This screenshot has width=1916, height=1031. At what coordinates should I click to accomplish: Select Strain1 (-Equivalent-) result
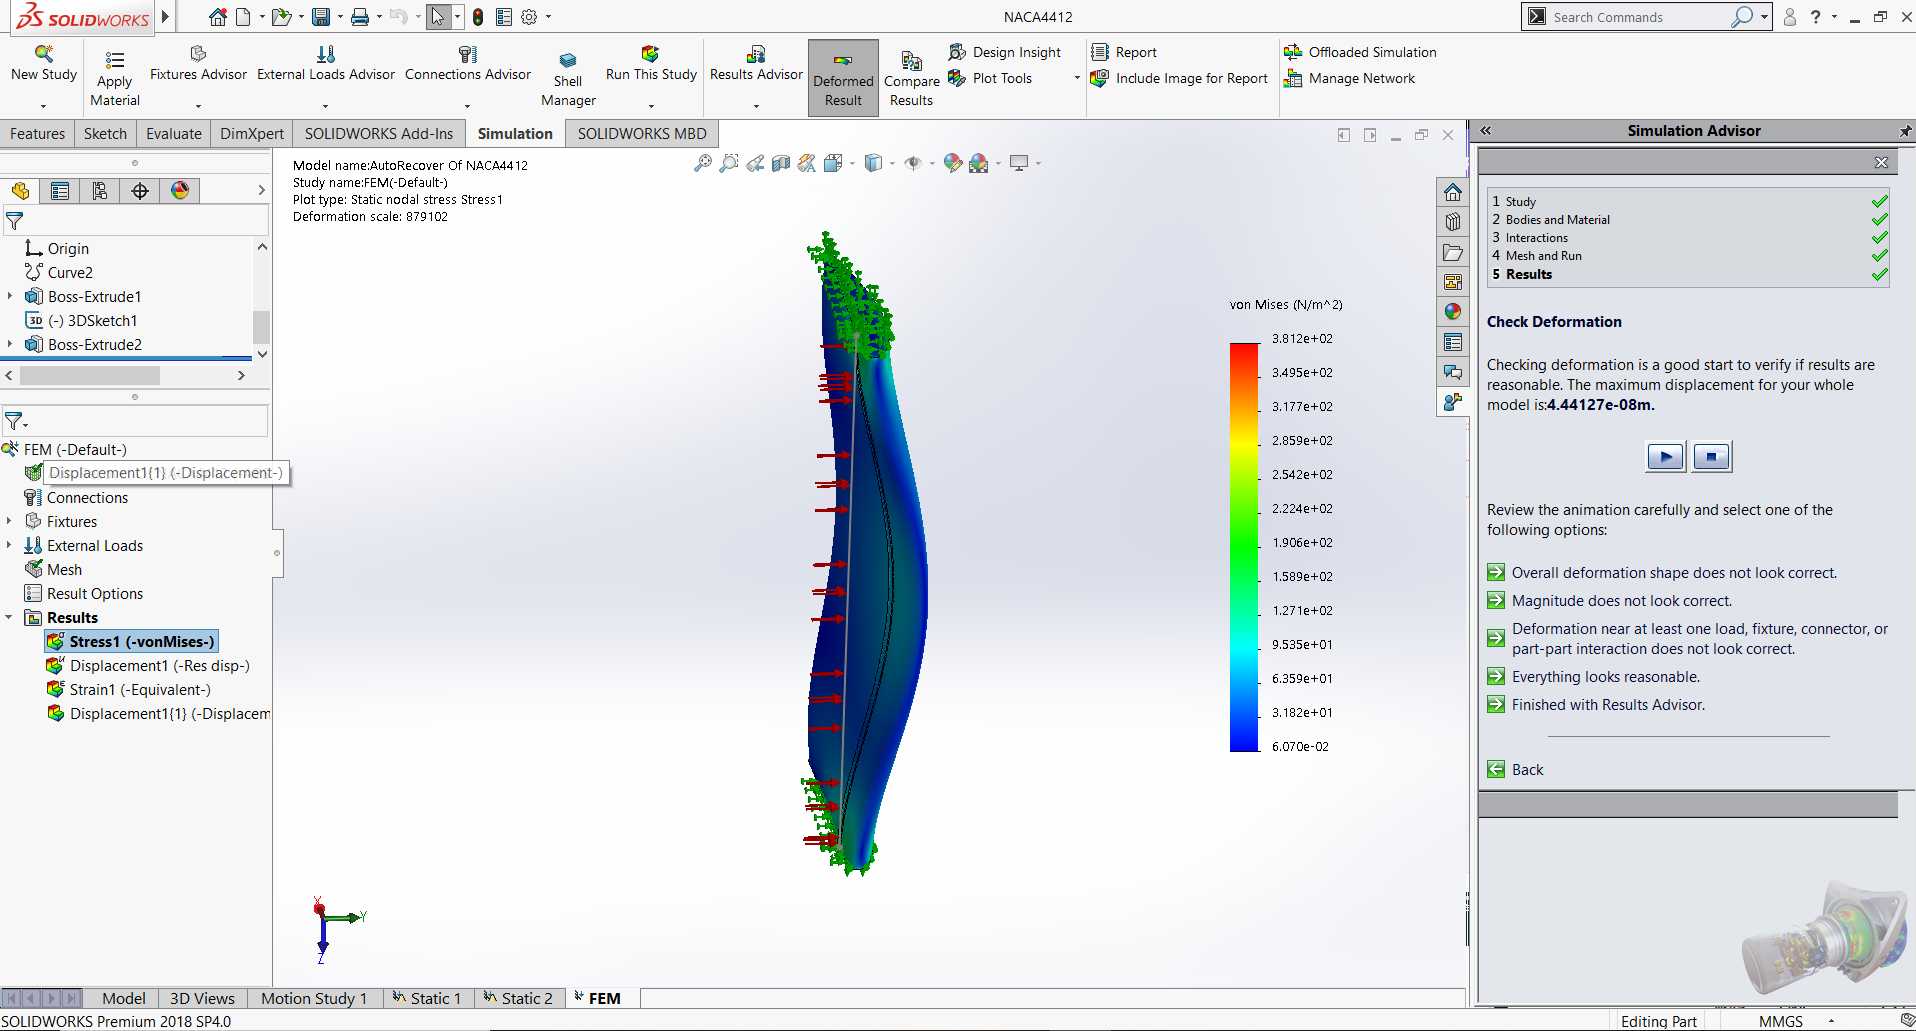coord(129,689)
